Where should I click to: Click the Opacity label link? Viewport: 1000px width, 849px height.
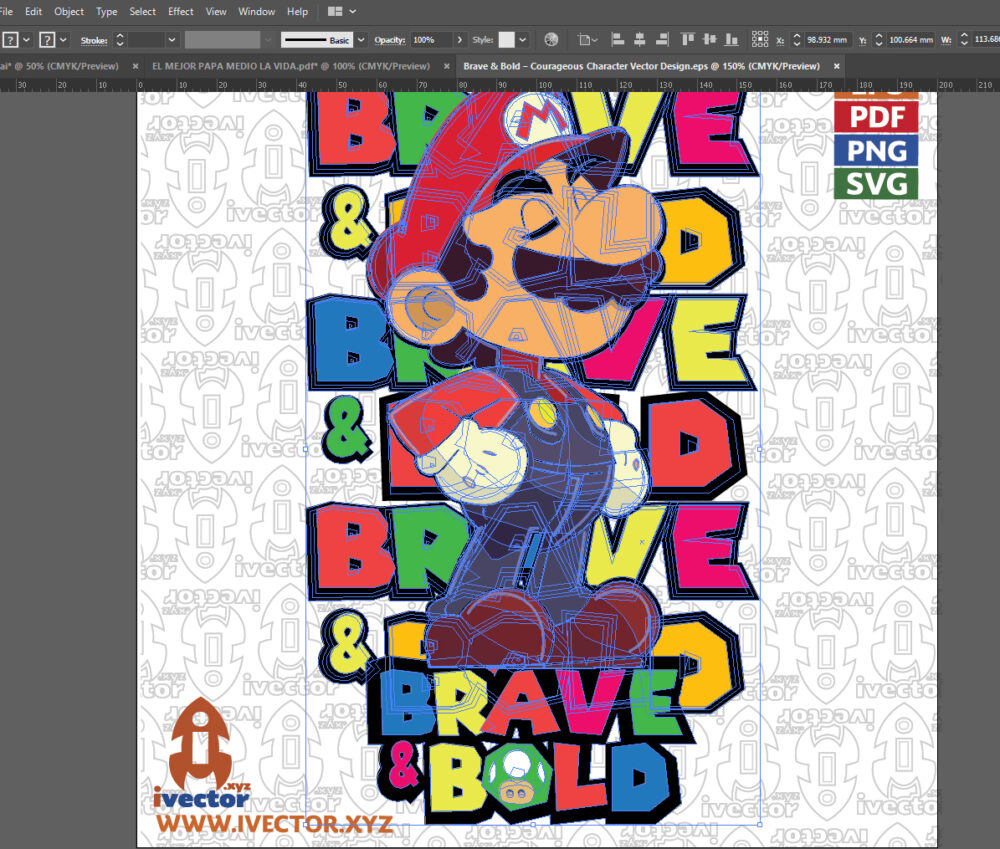390,40
